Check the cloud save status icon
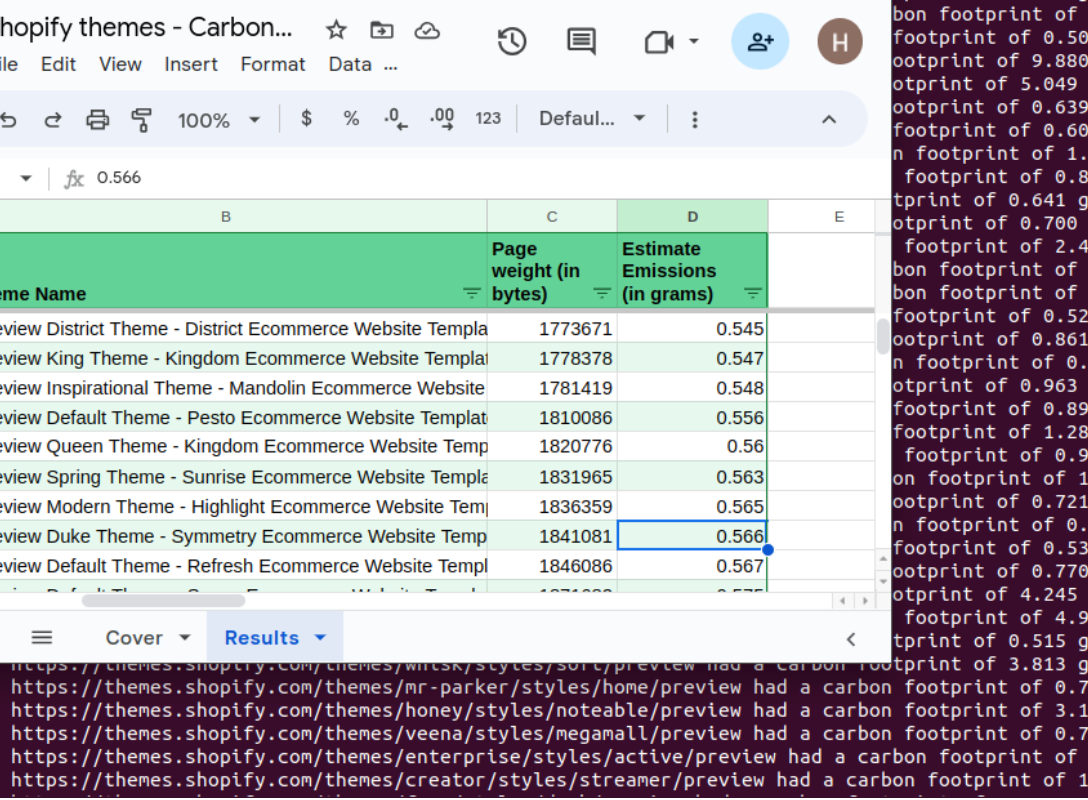 (x=427, y=31)
